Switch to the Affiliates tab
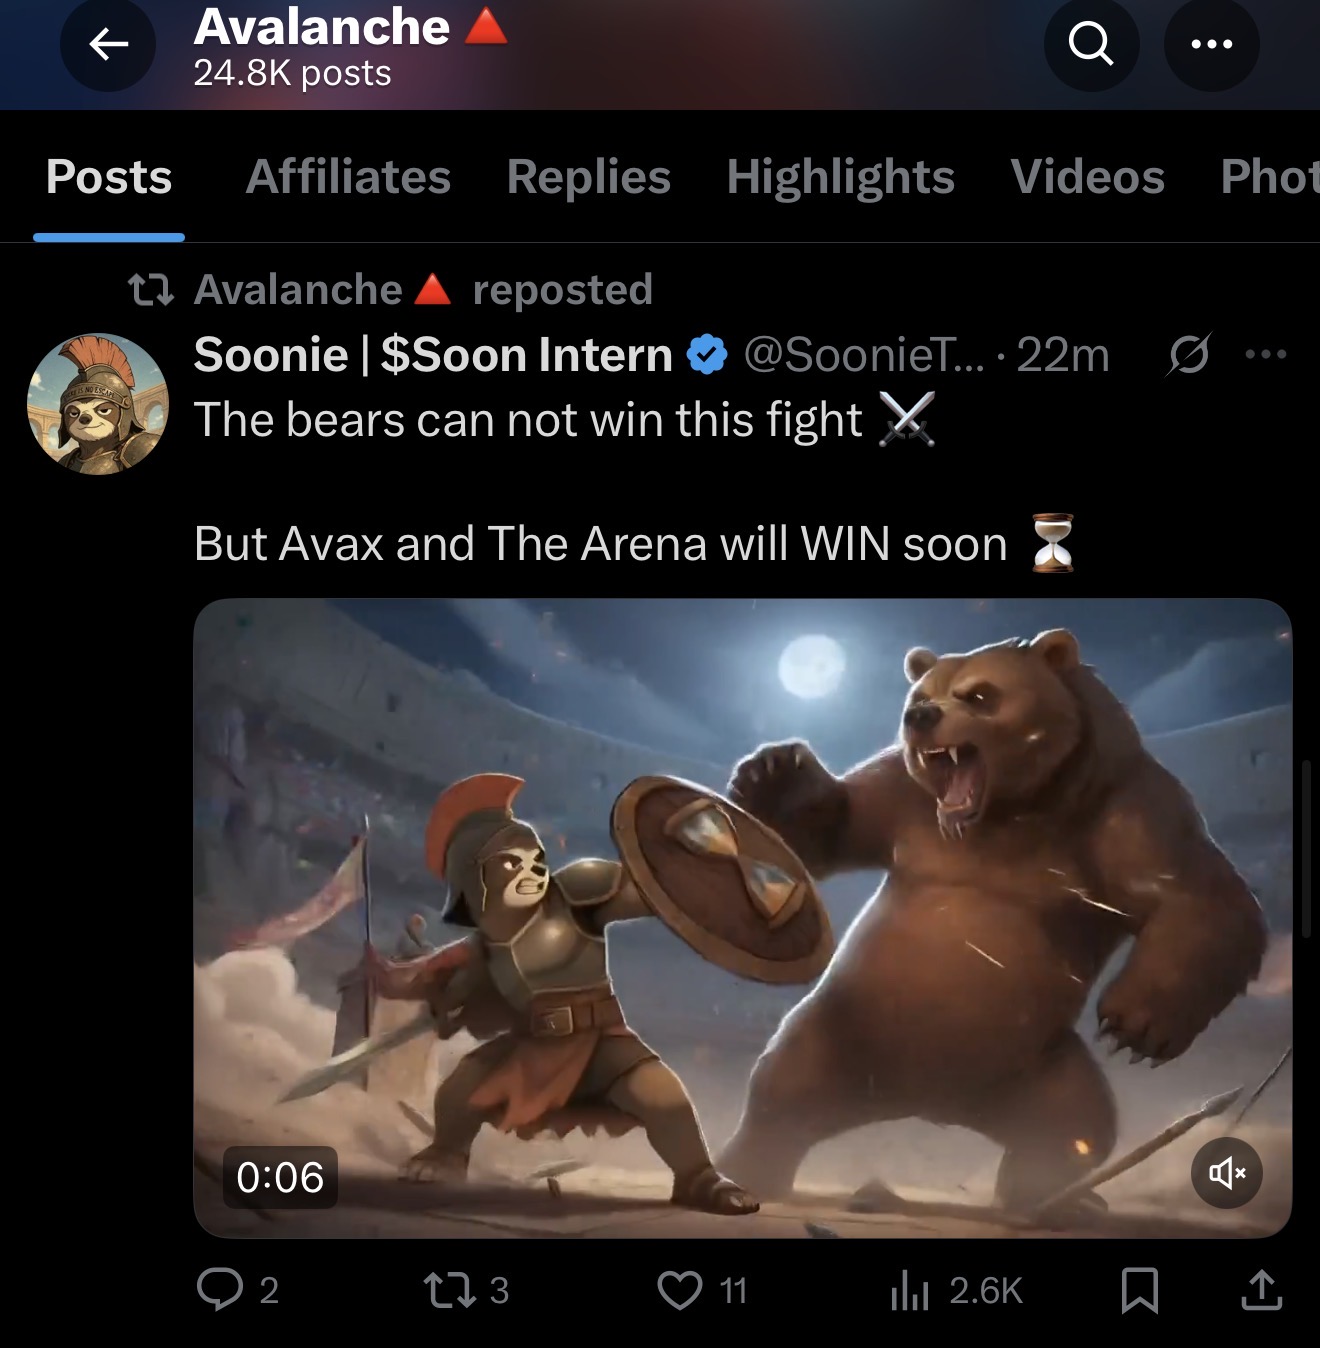This screenshot has width=1320, height=1348. point(348,177)
